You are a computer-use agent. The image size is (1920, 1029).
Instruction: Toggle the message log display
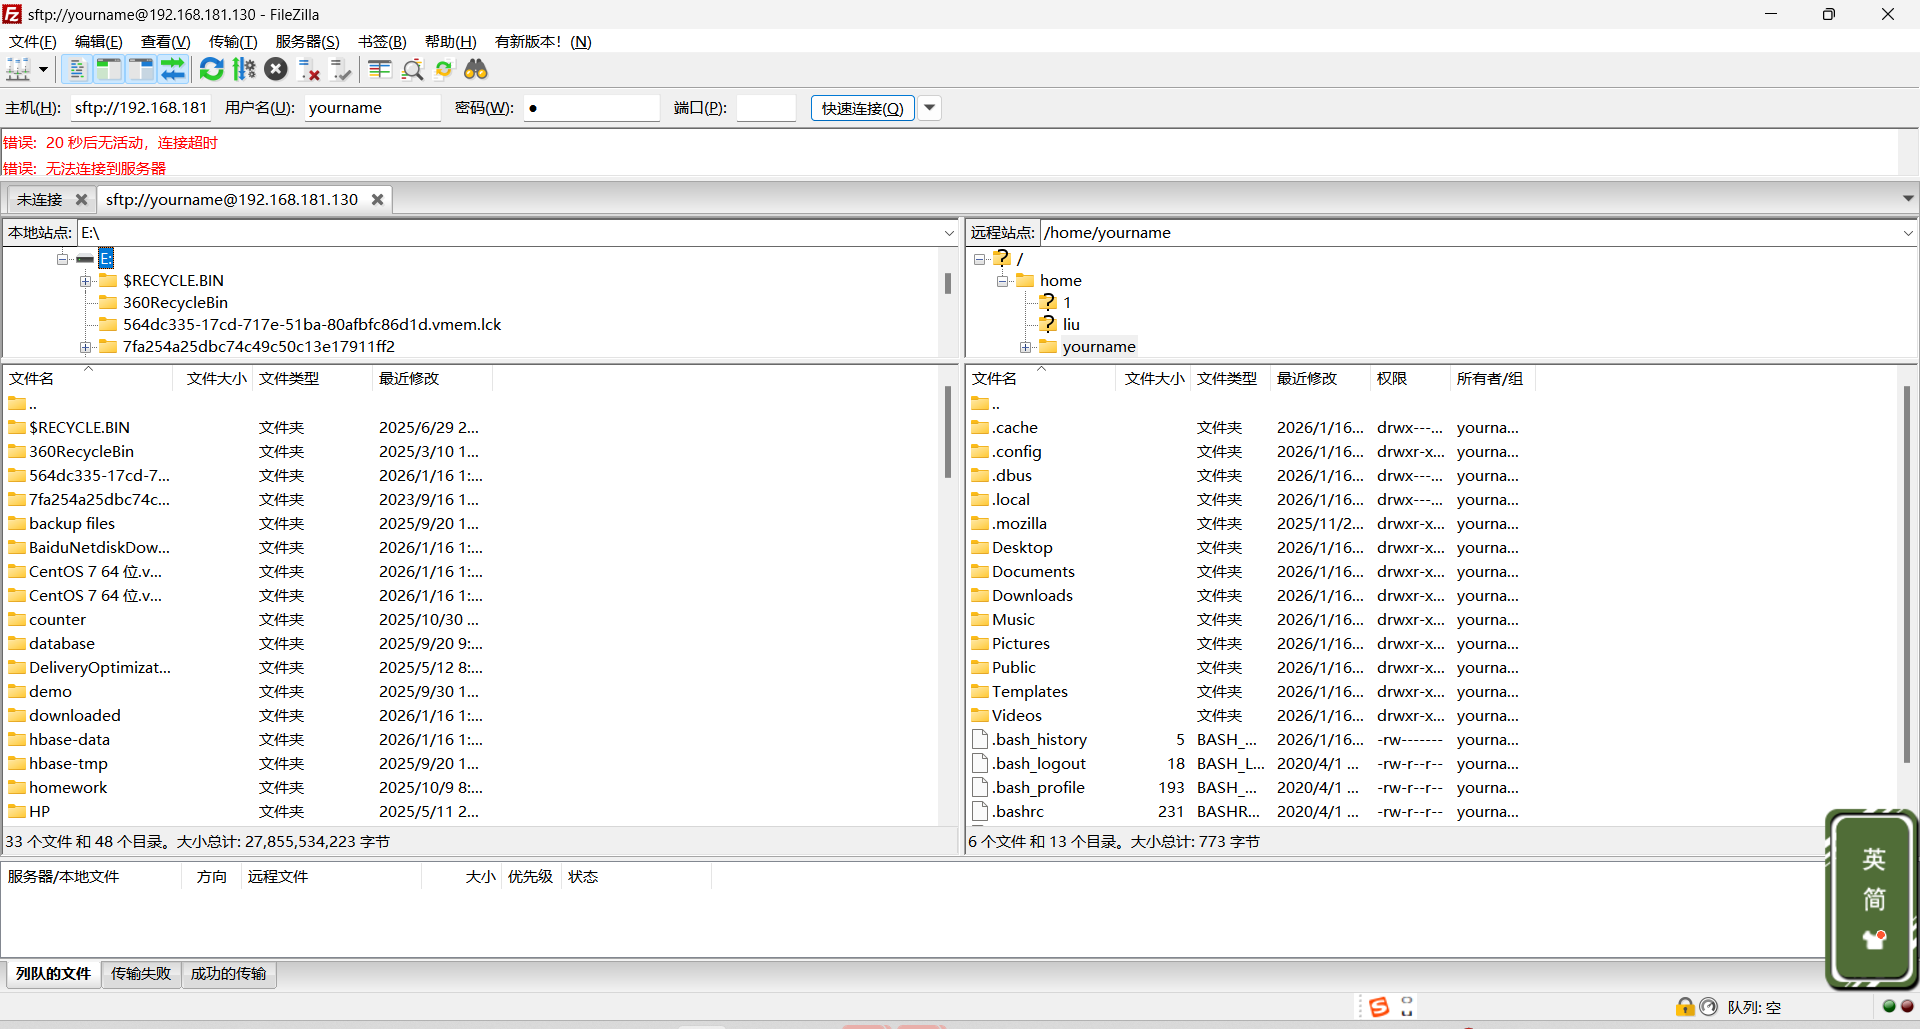pos(76,69)
